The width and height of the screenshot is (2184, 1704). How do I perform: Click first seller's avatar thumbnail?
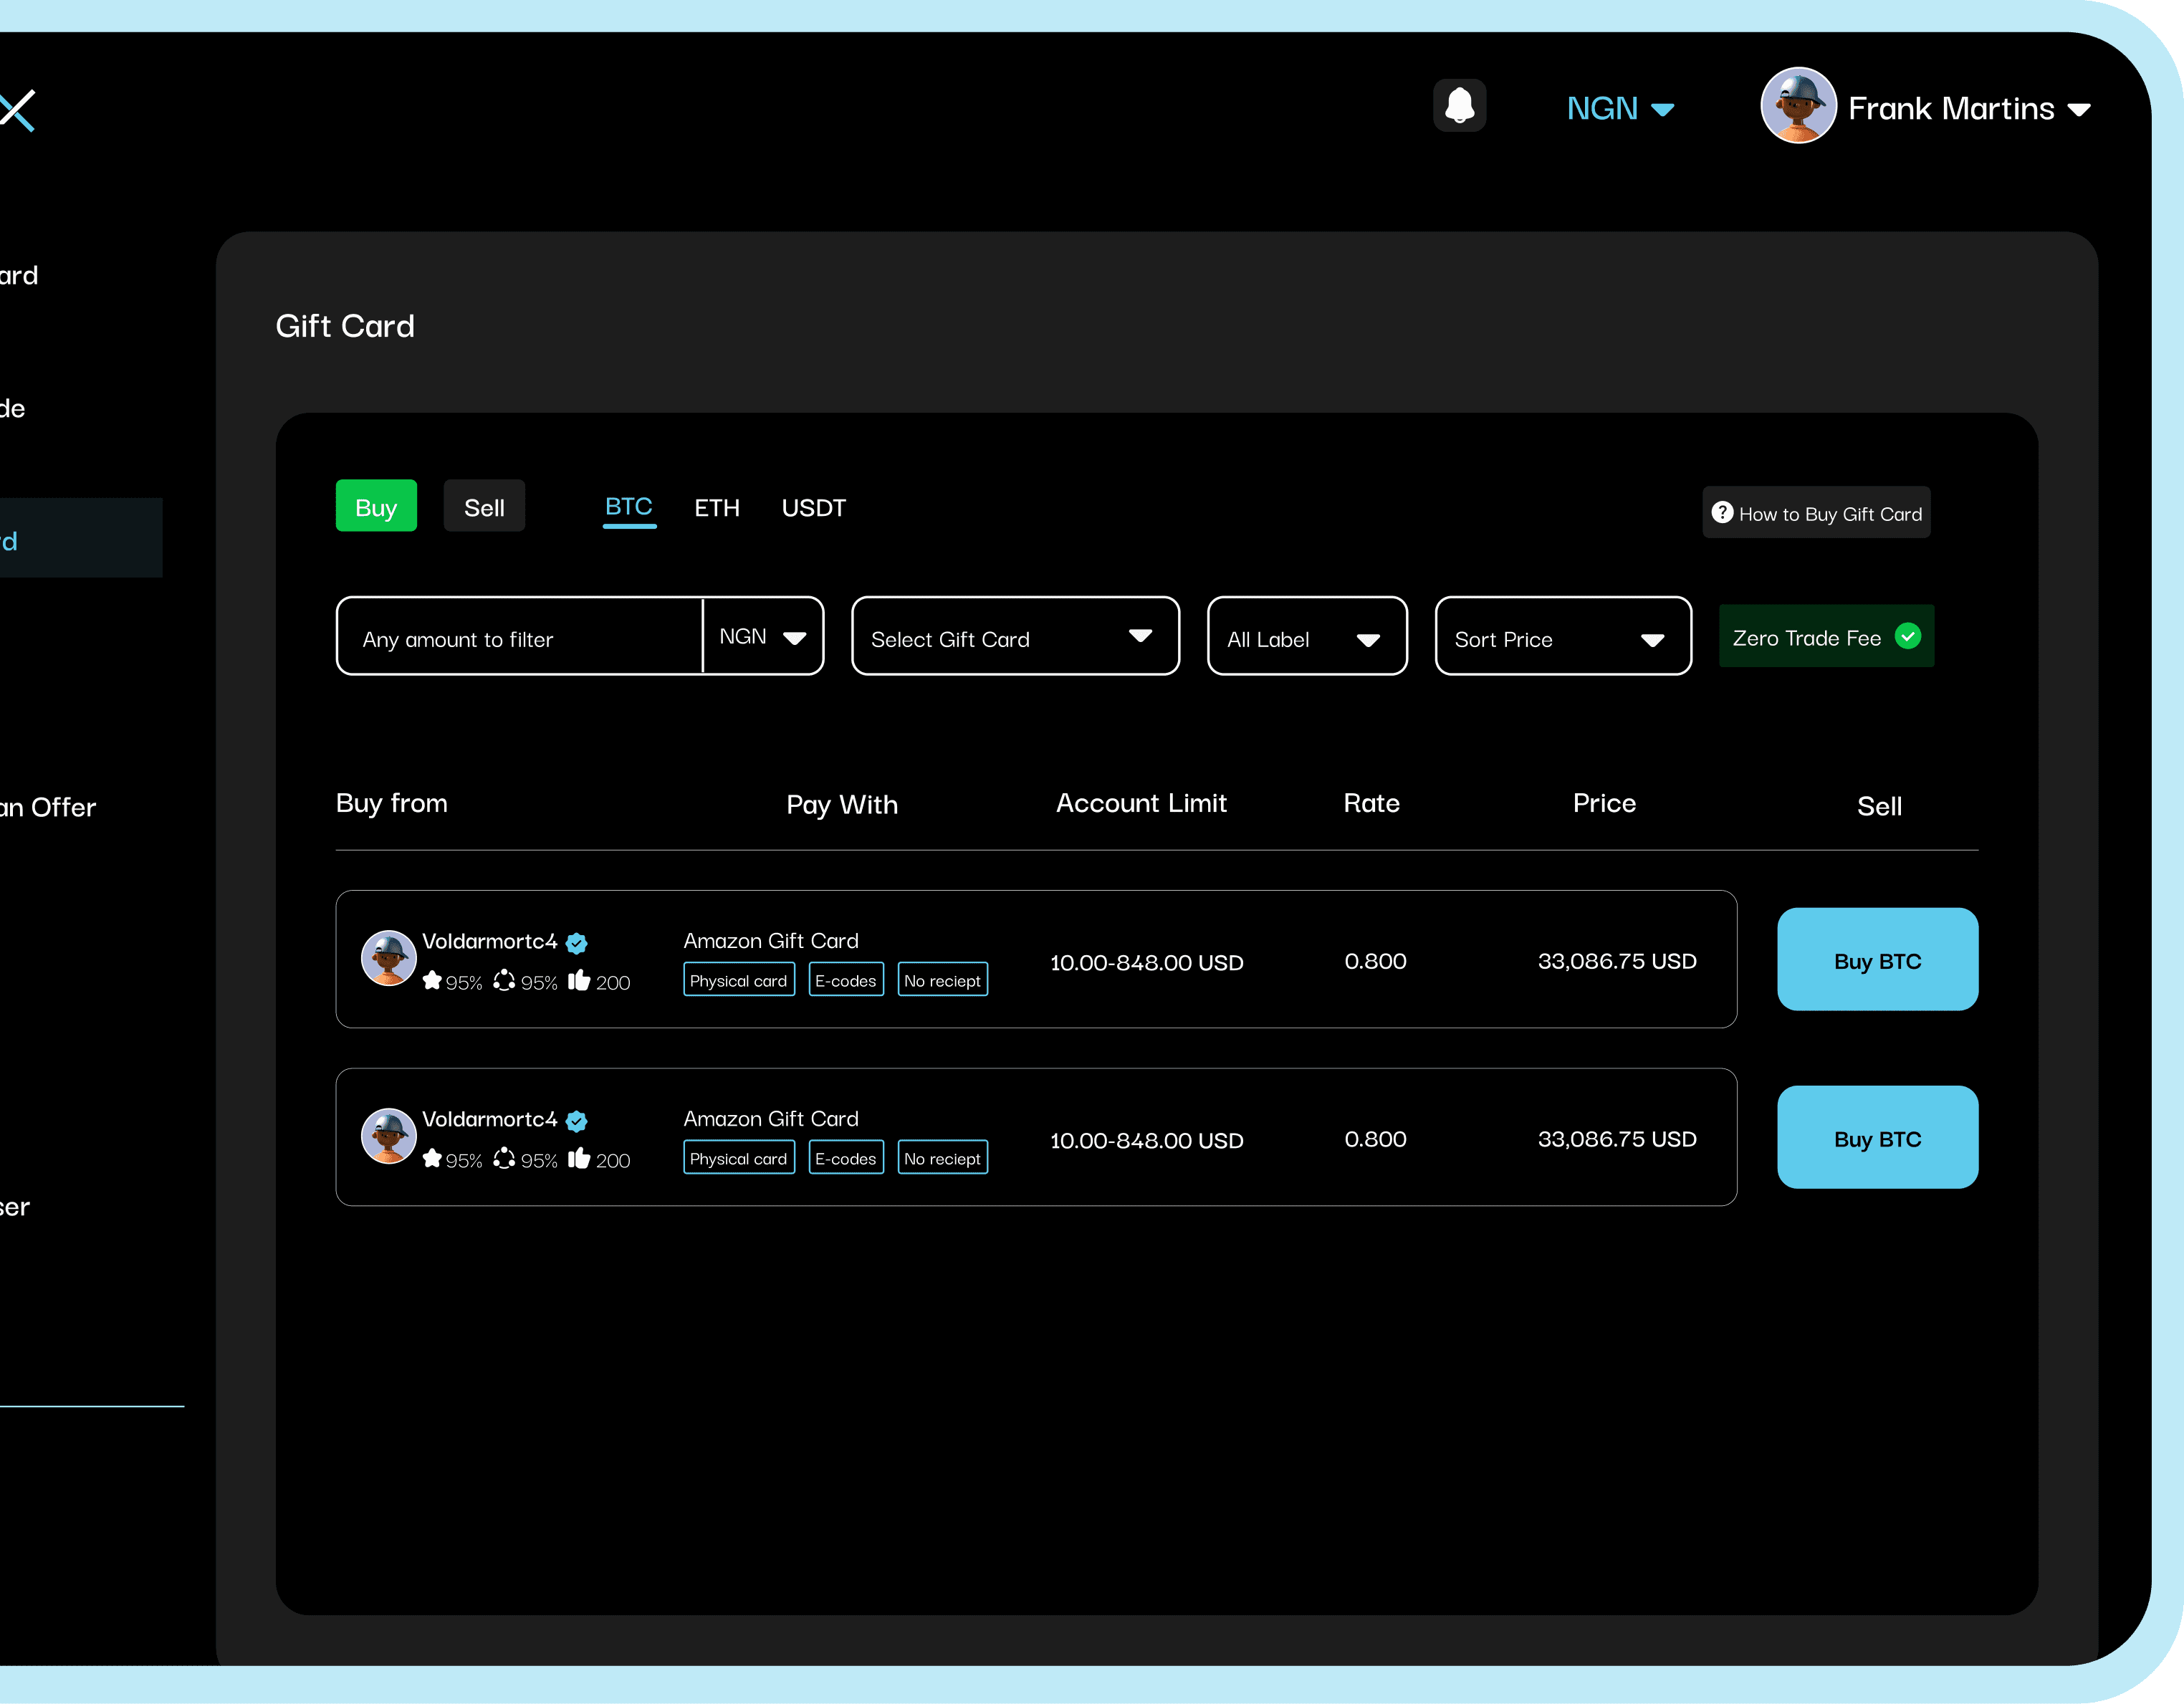[x=388, y=958]
